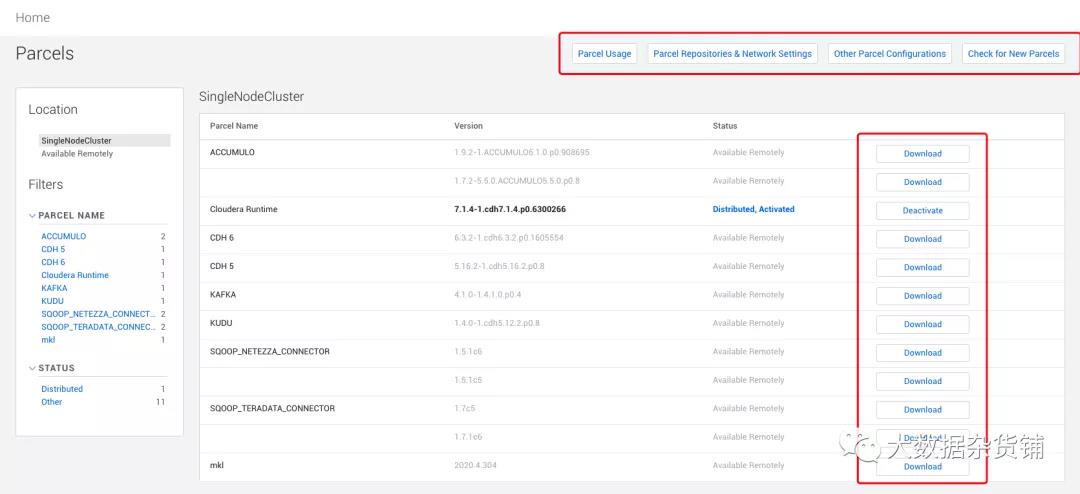Click Other Parcel Configurations button
1080x494 pixels.
click(889, 54)
